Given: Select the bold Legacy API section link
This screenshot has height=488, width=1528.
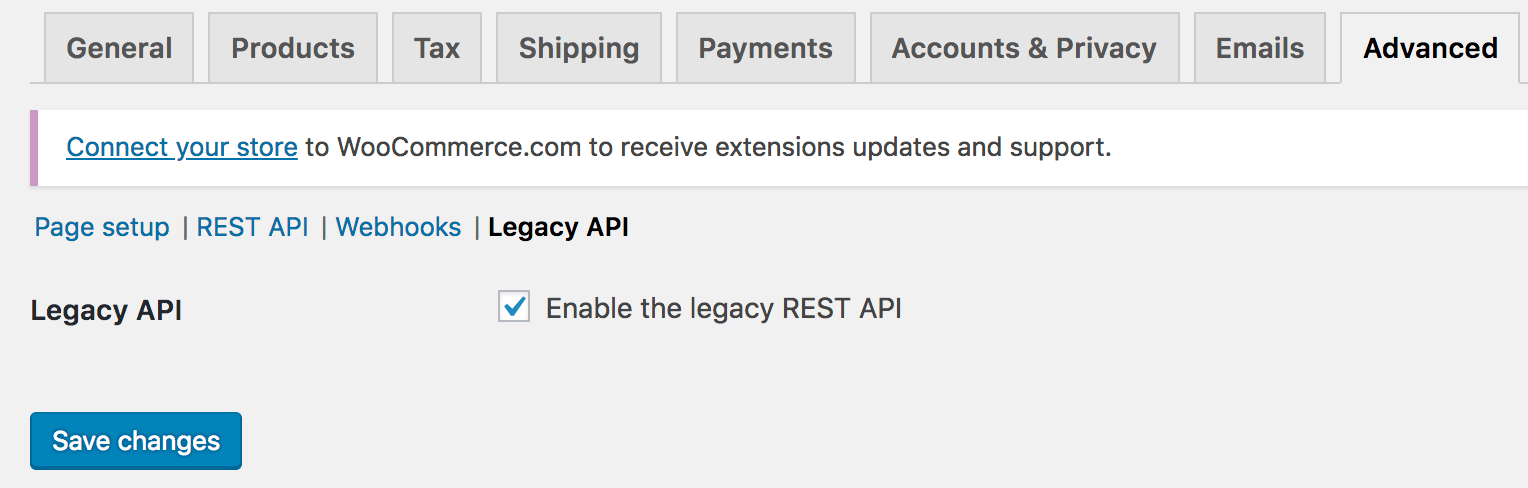Looking at the screenshot, I should 558,228.
